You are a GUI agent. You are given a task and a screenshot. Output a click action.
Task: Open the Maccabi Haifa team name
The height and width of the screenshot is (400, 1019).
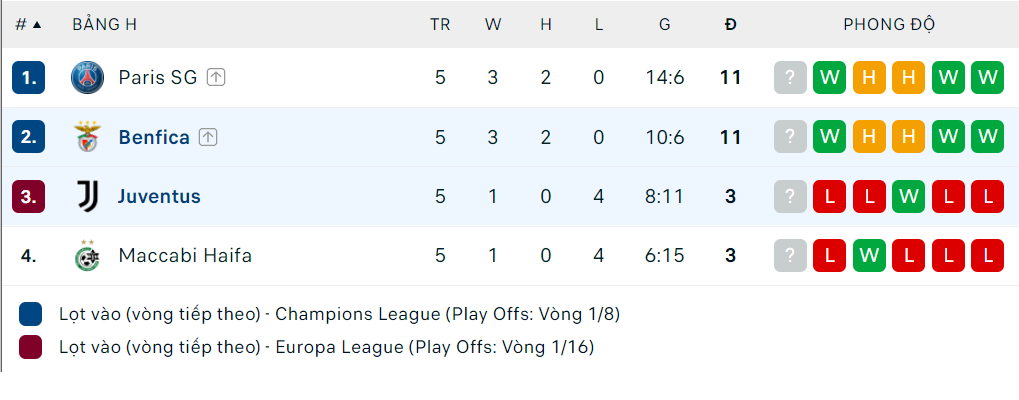click(x=185, y=256)
